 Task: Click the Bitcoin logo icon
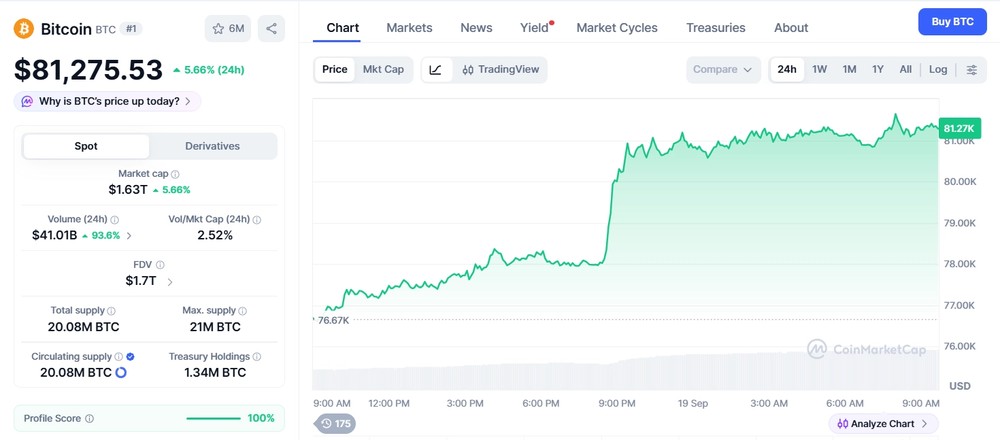(24, 29)
